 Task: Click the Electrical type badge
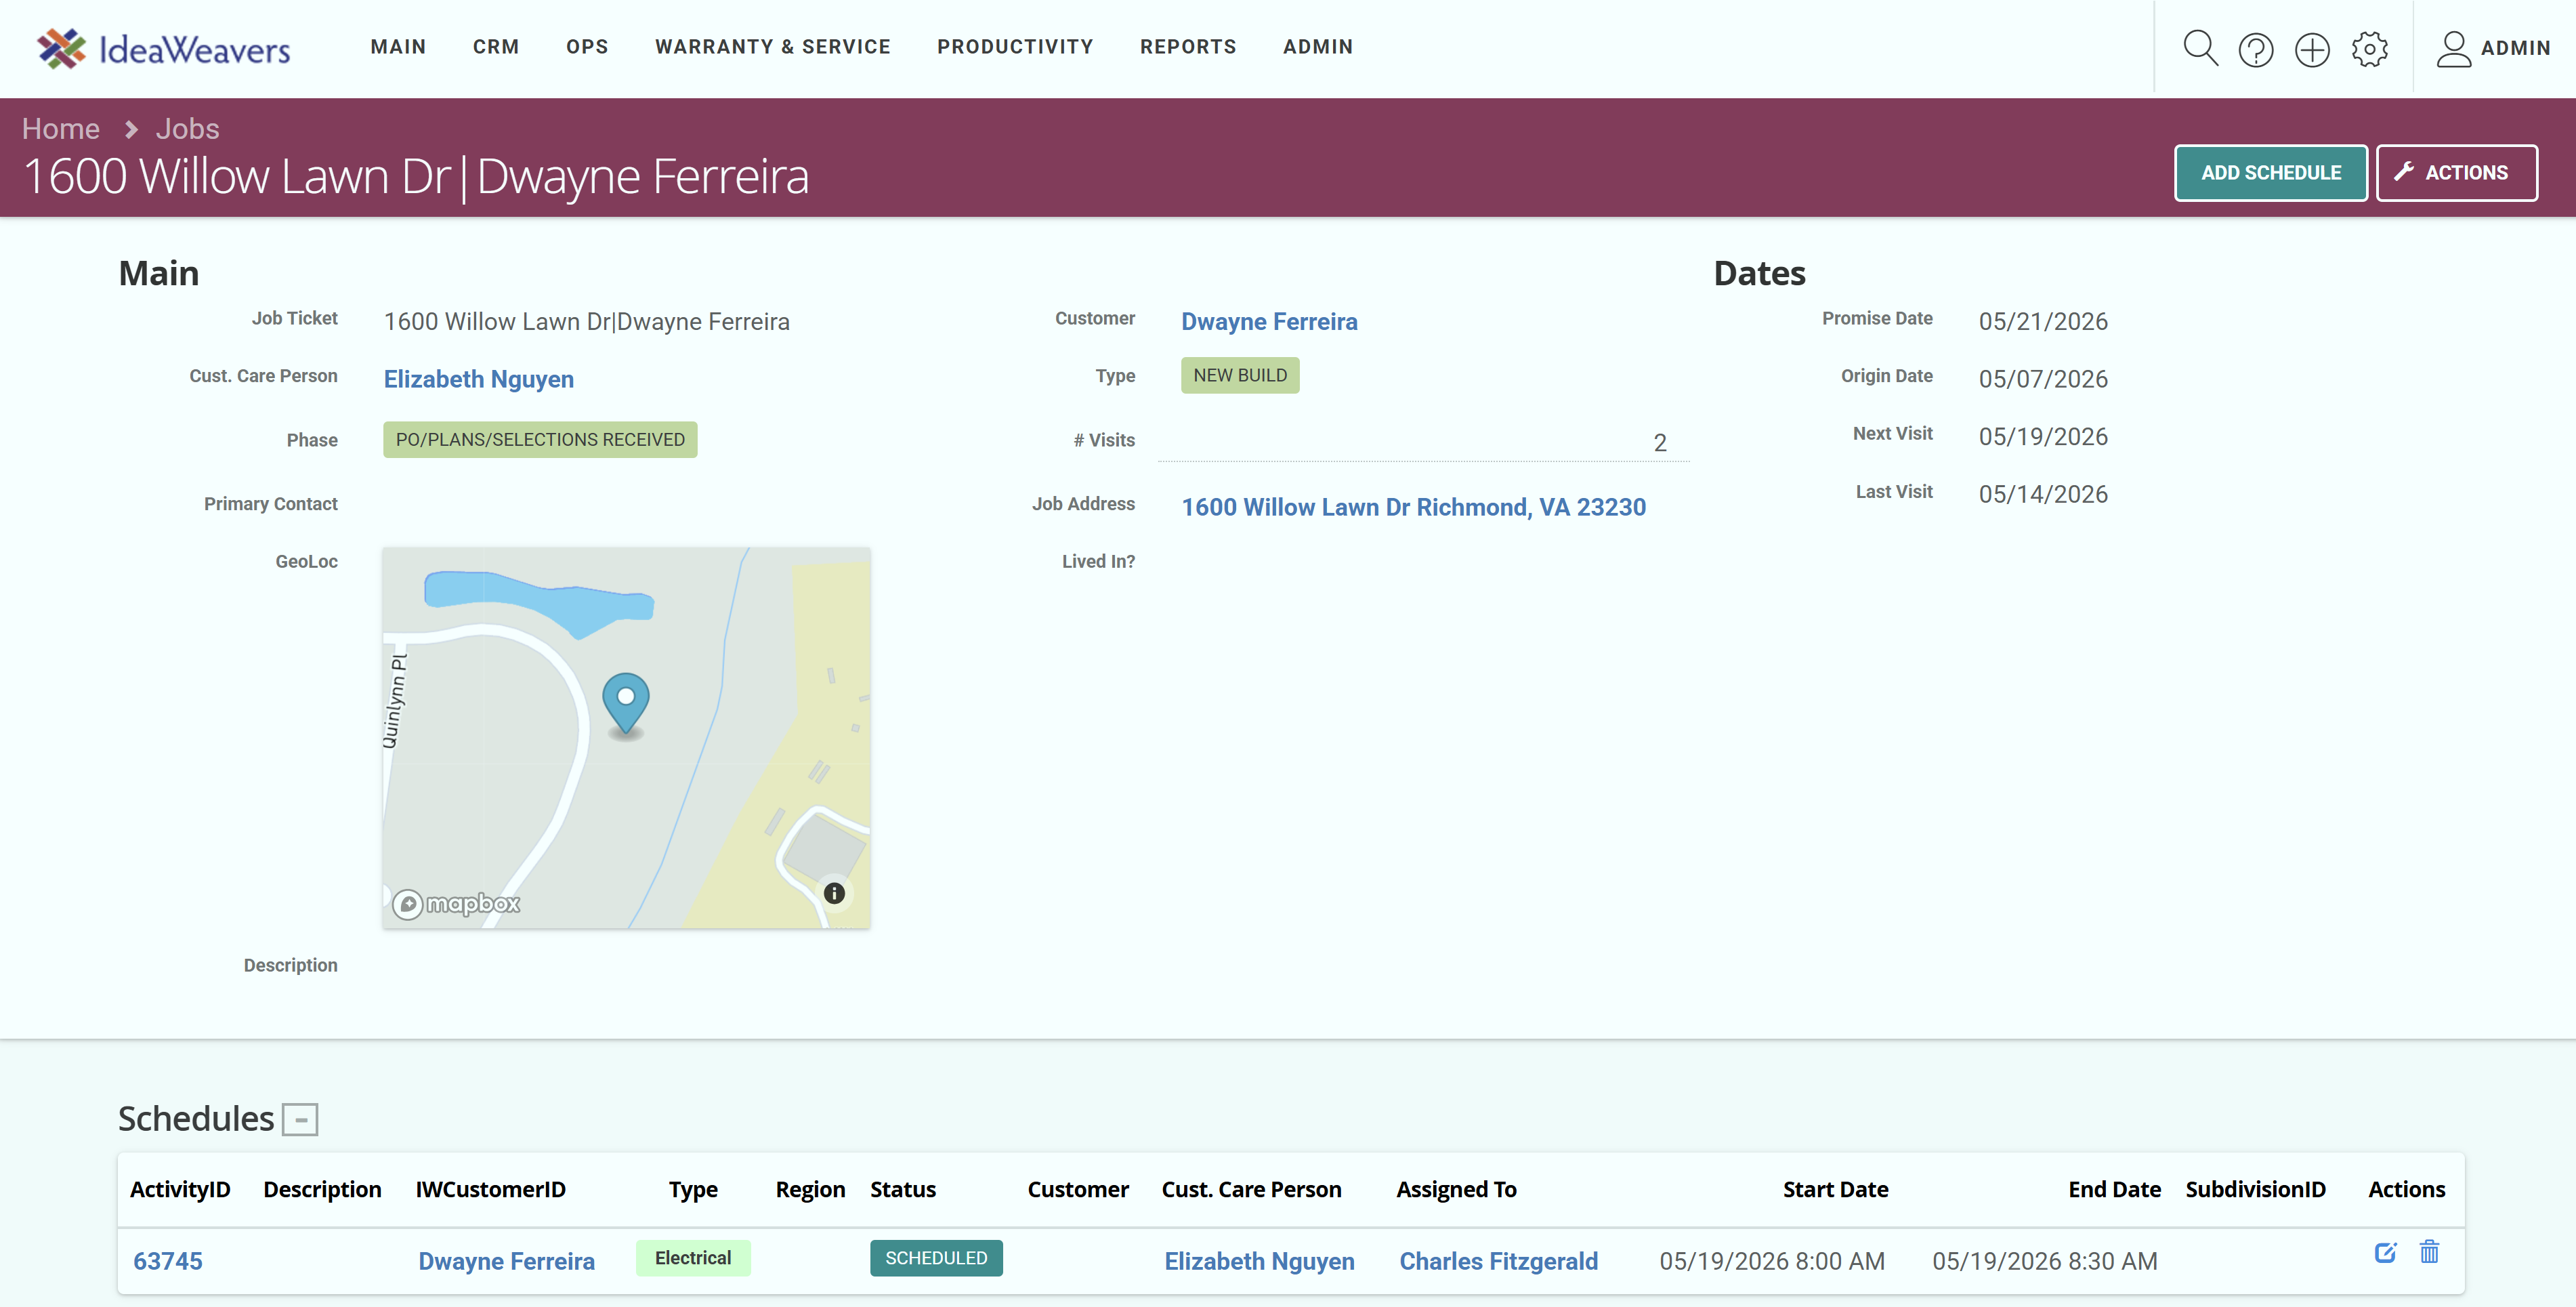coord(693,1258)
